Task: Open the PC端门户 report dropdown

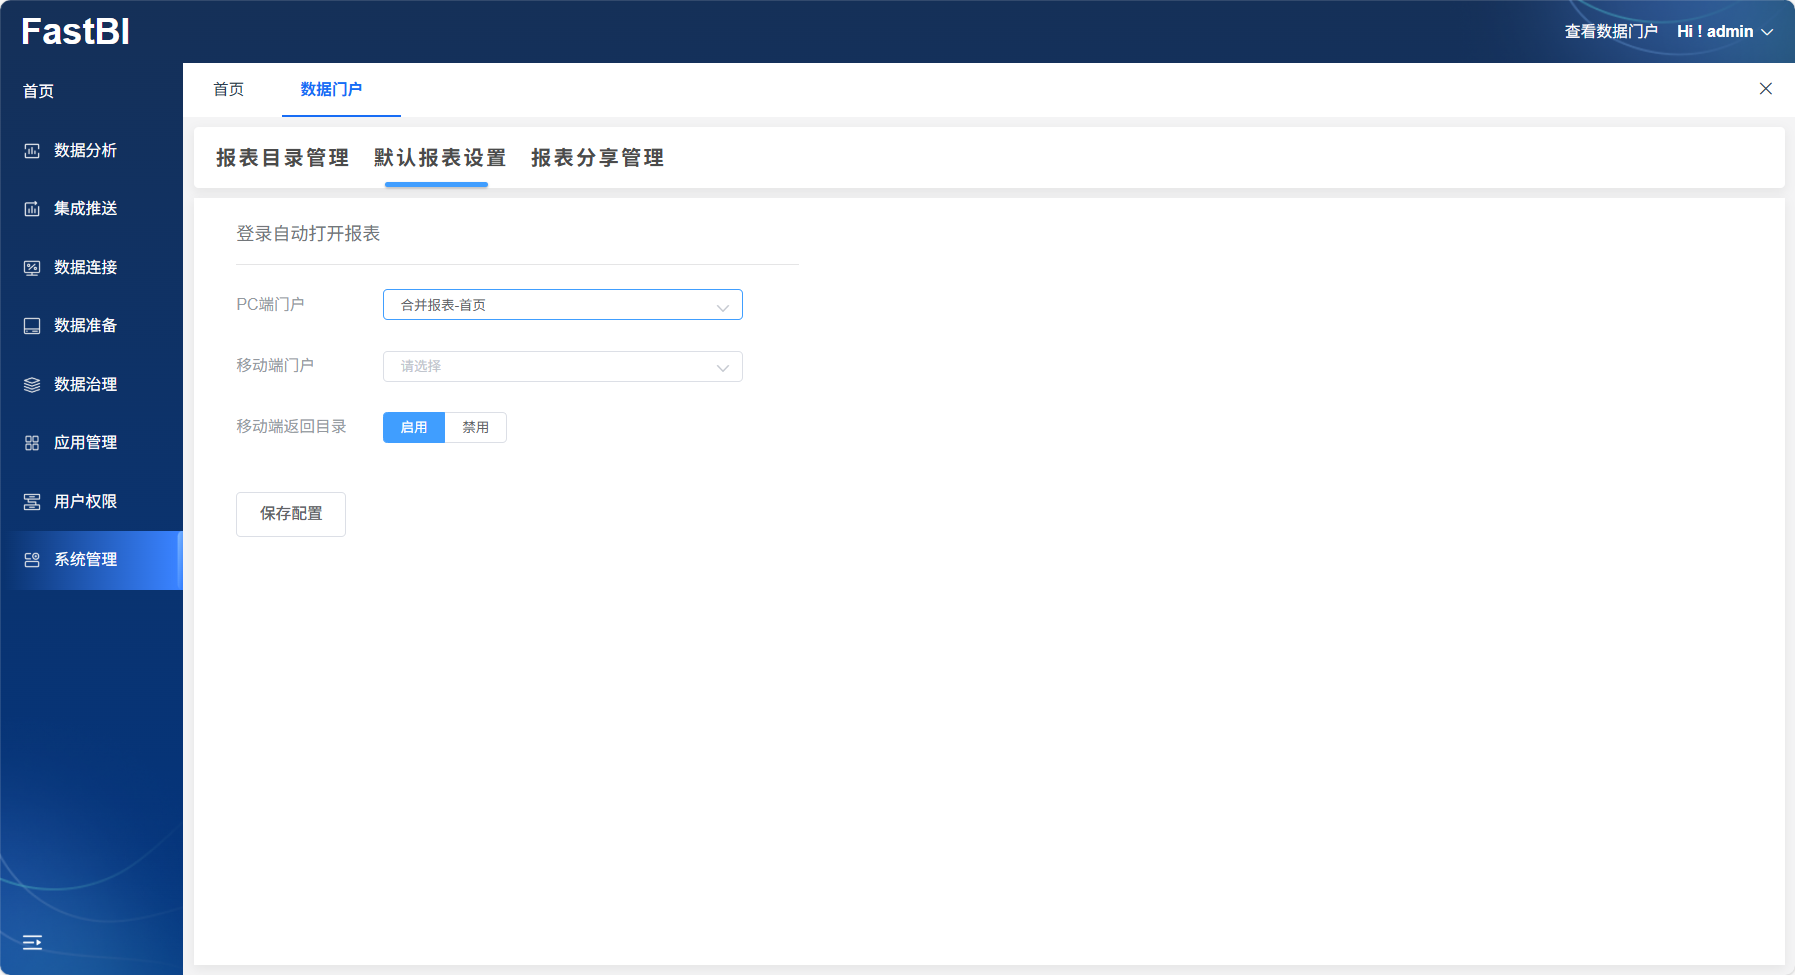Action: click(562, 305)
